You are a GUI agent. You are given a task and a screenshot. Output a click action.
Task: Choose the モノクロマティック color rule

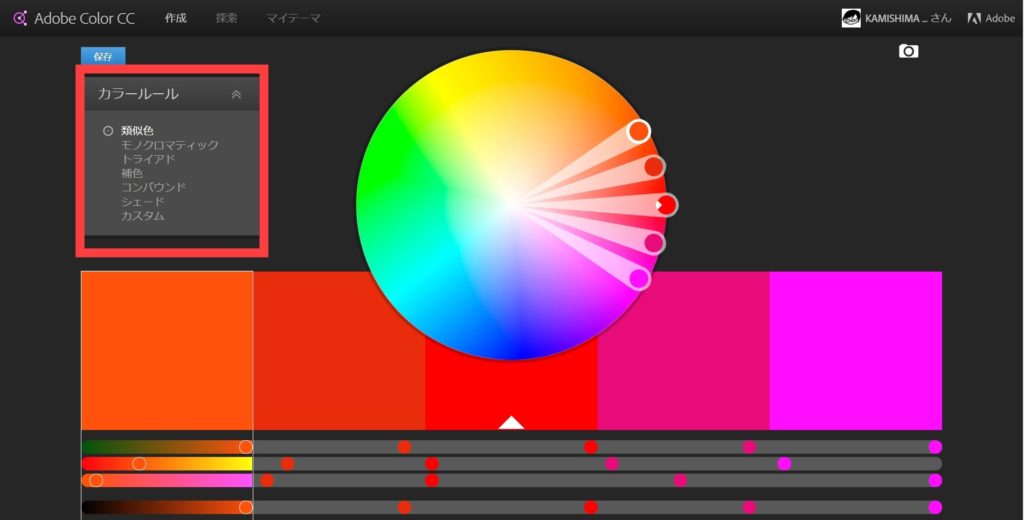(x=169, y=145)
